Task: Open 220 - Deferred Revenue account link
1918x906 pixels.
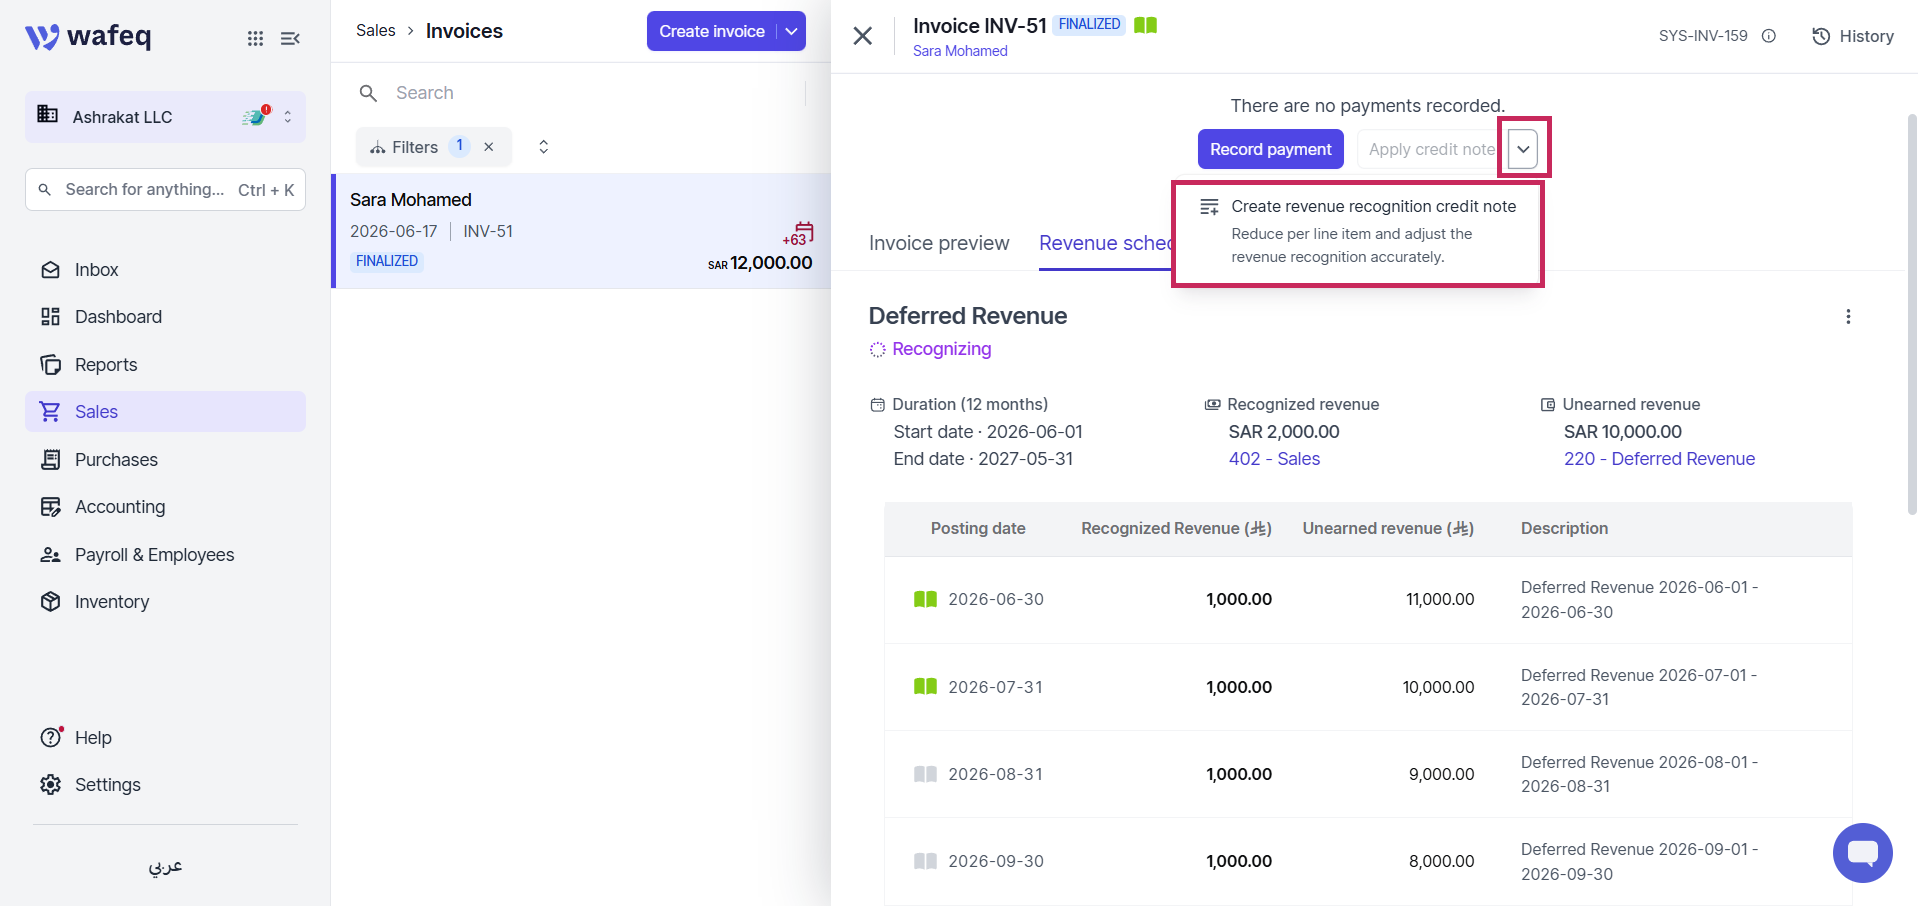Action: coord(1659,459)
